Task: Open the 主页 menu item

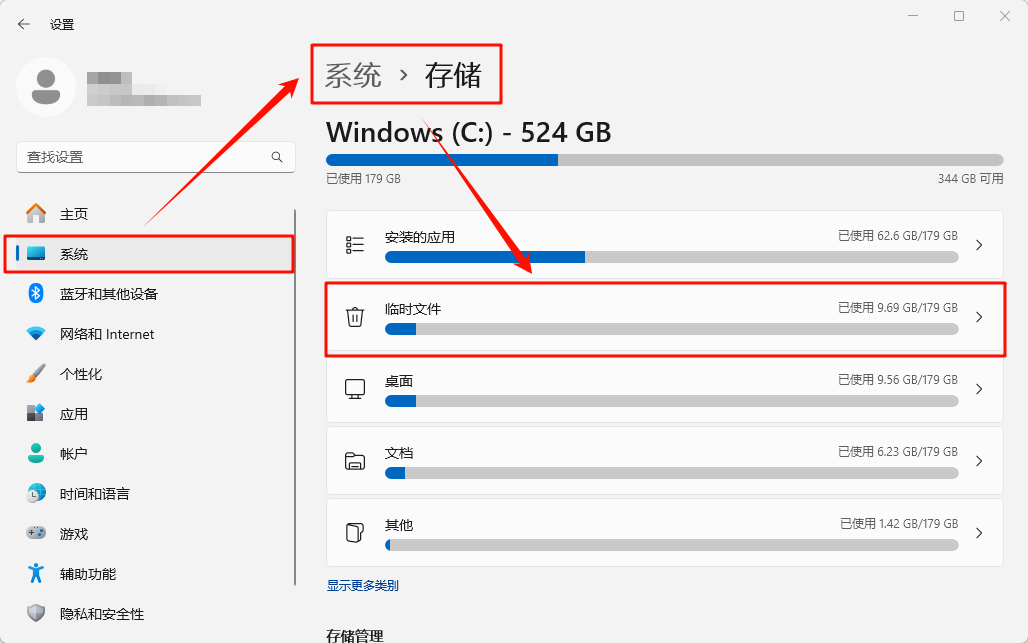Action: pos(74,214)
